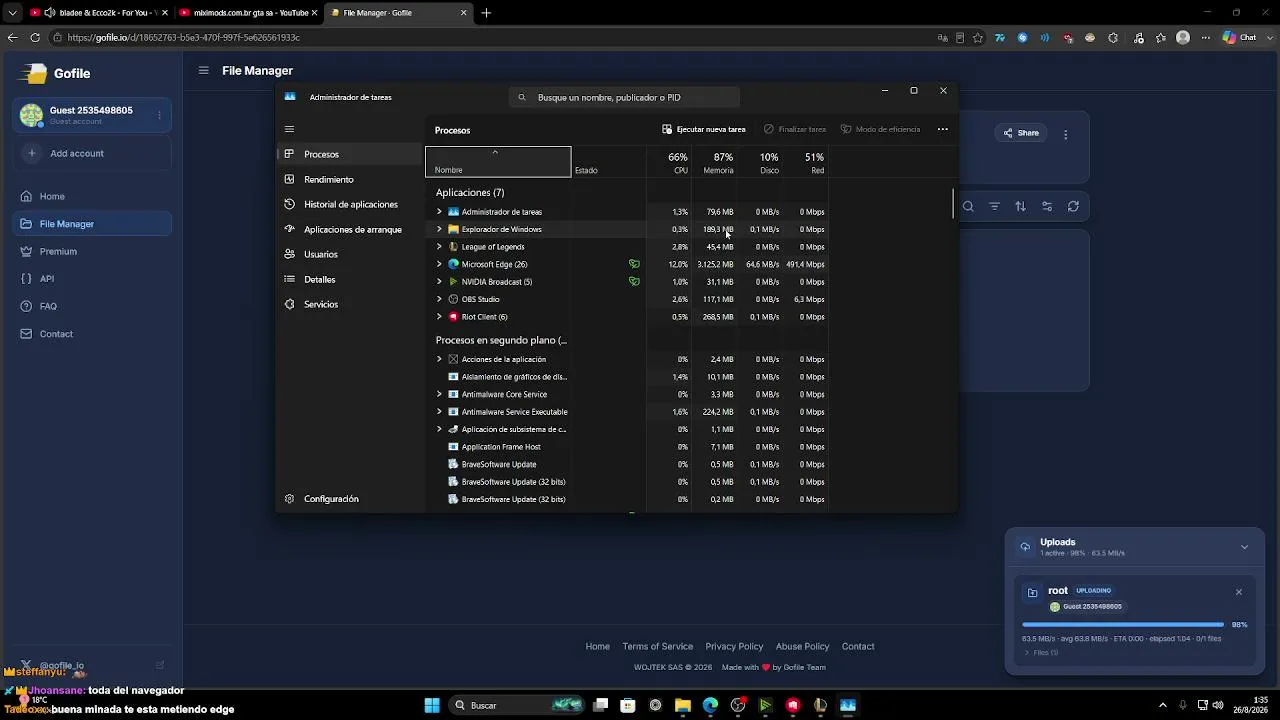The width and height of the screenshot is (1280, 720).
Task: Open Aplicaciones de arranque in Task Manager
Action: click(x=350, y=230)
